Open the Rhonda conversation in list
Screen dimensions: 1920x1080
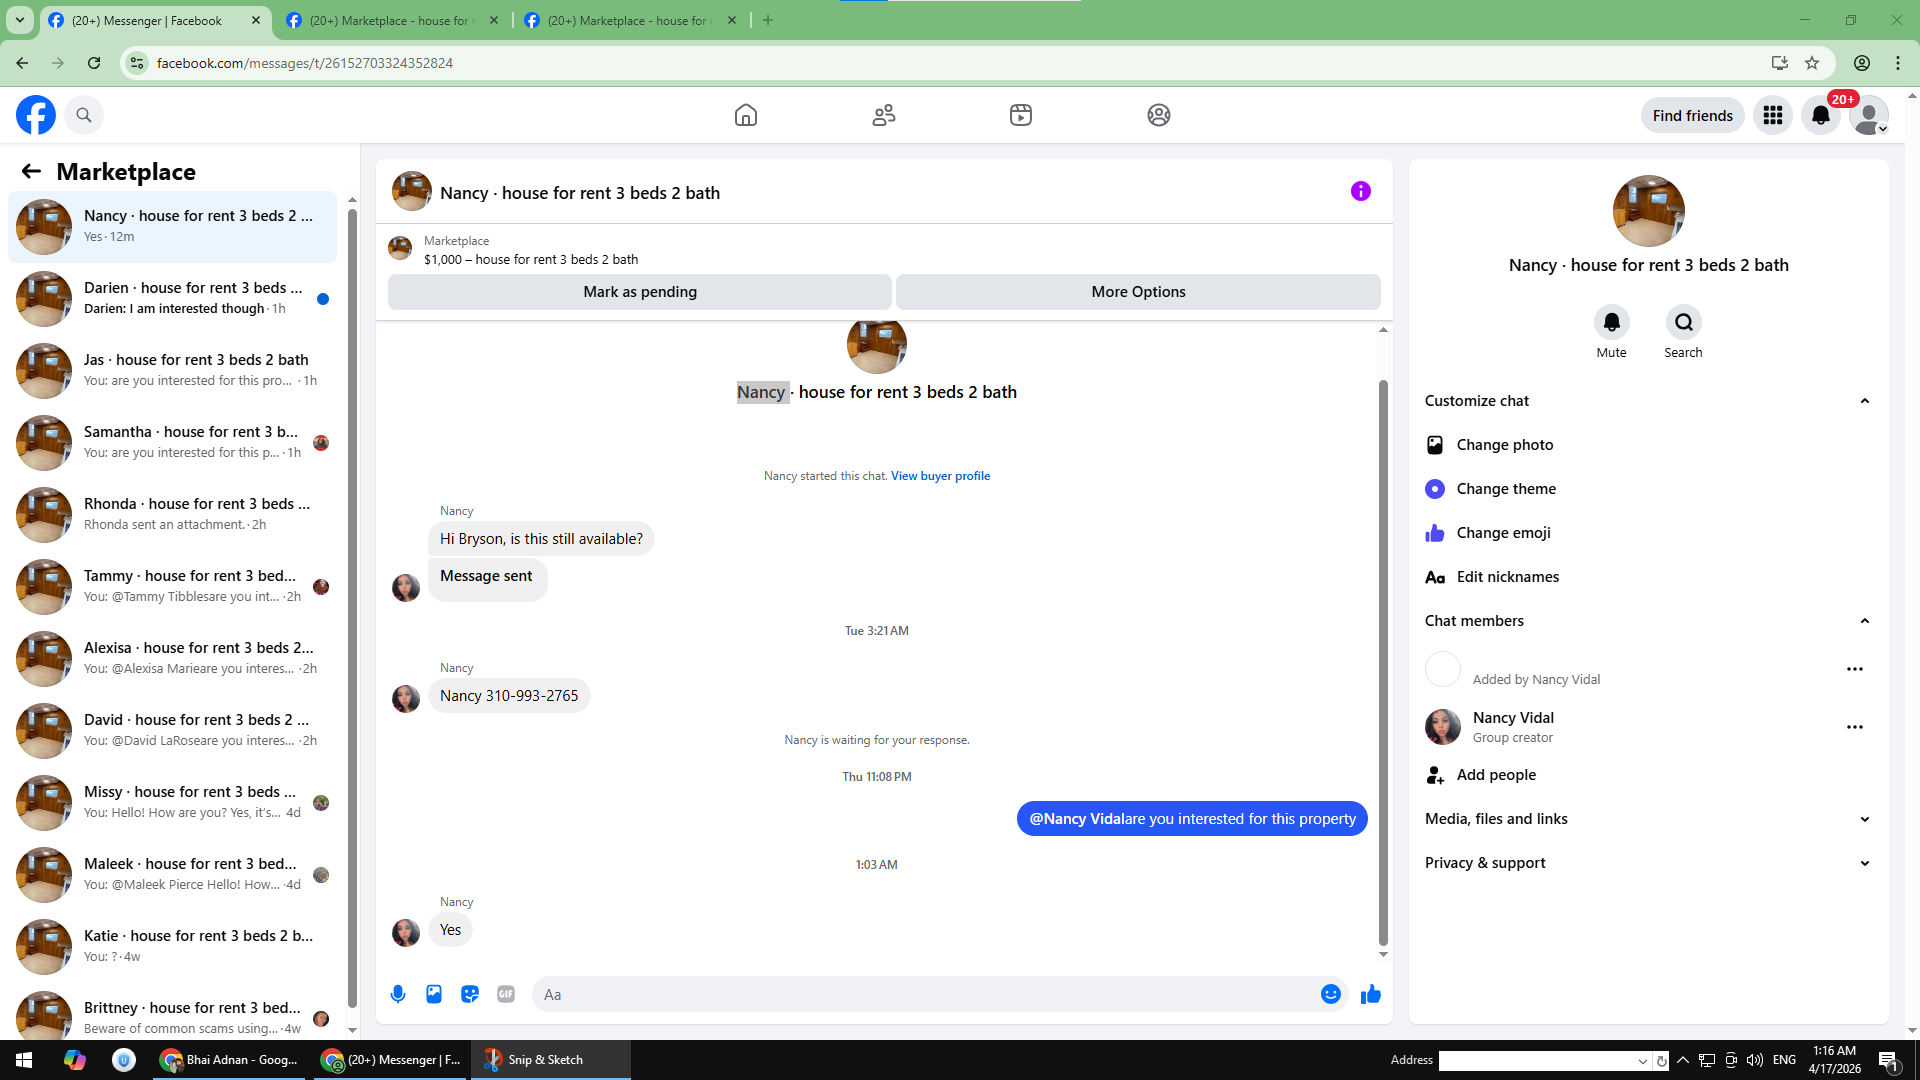172,514
